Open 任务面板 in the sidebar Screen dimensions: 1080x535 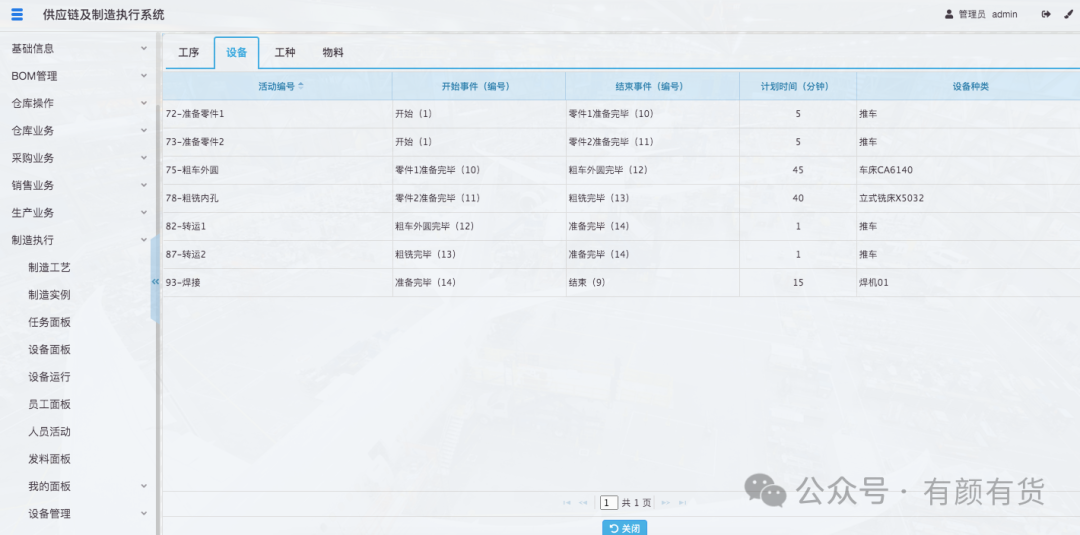[50, 322]
